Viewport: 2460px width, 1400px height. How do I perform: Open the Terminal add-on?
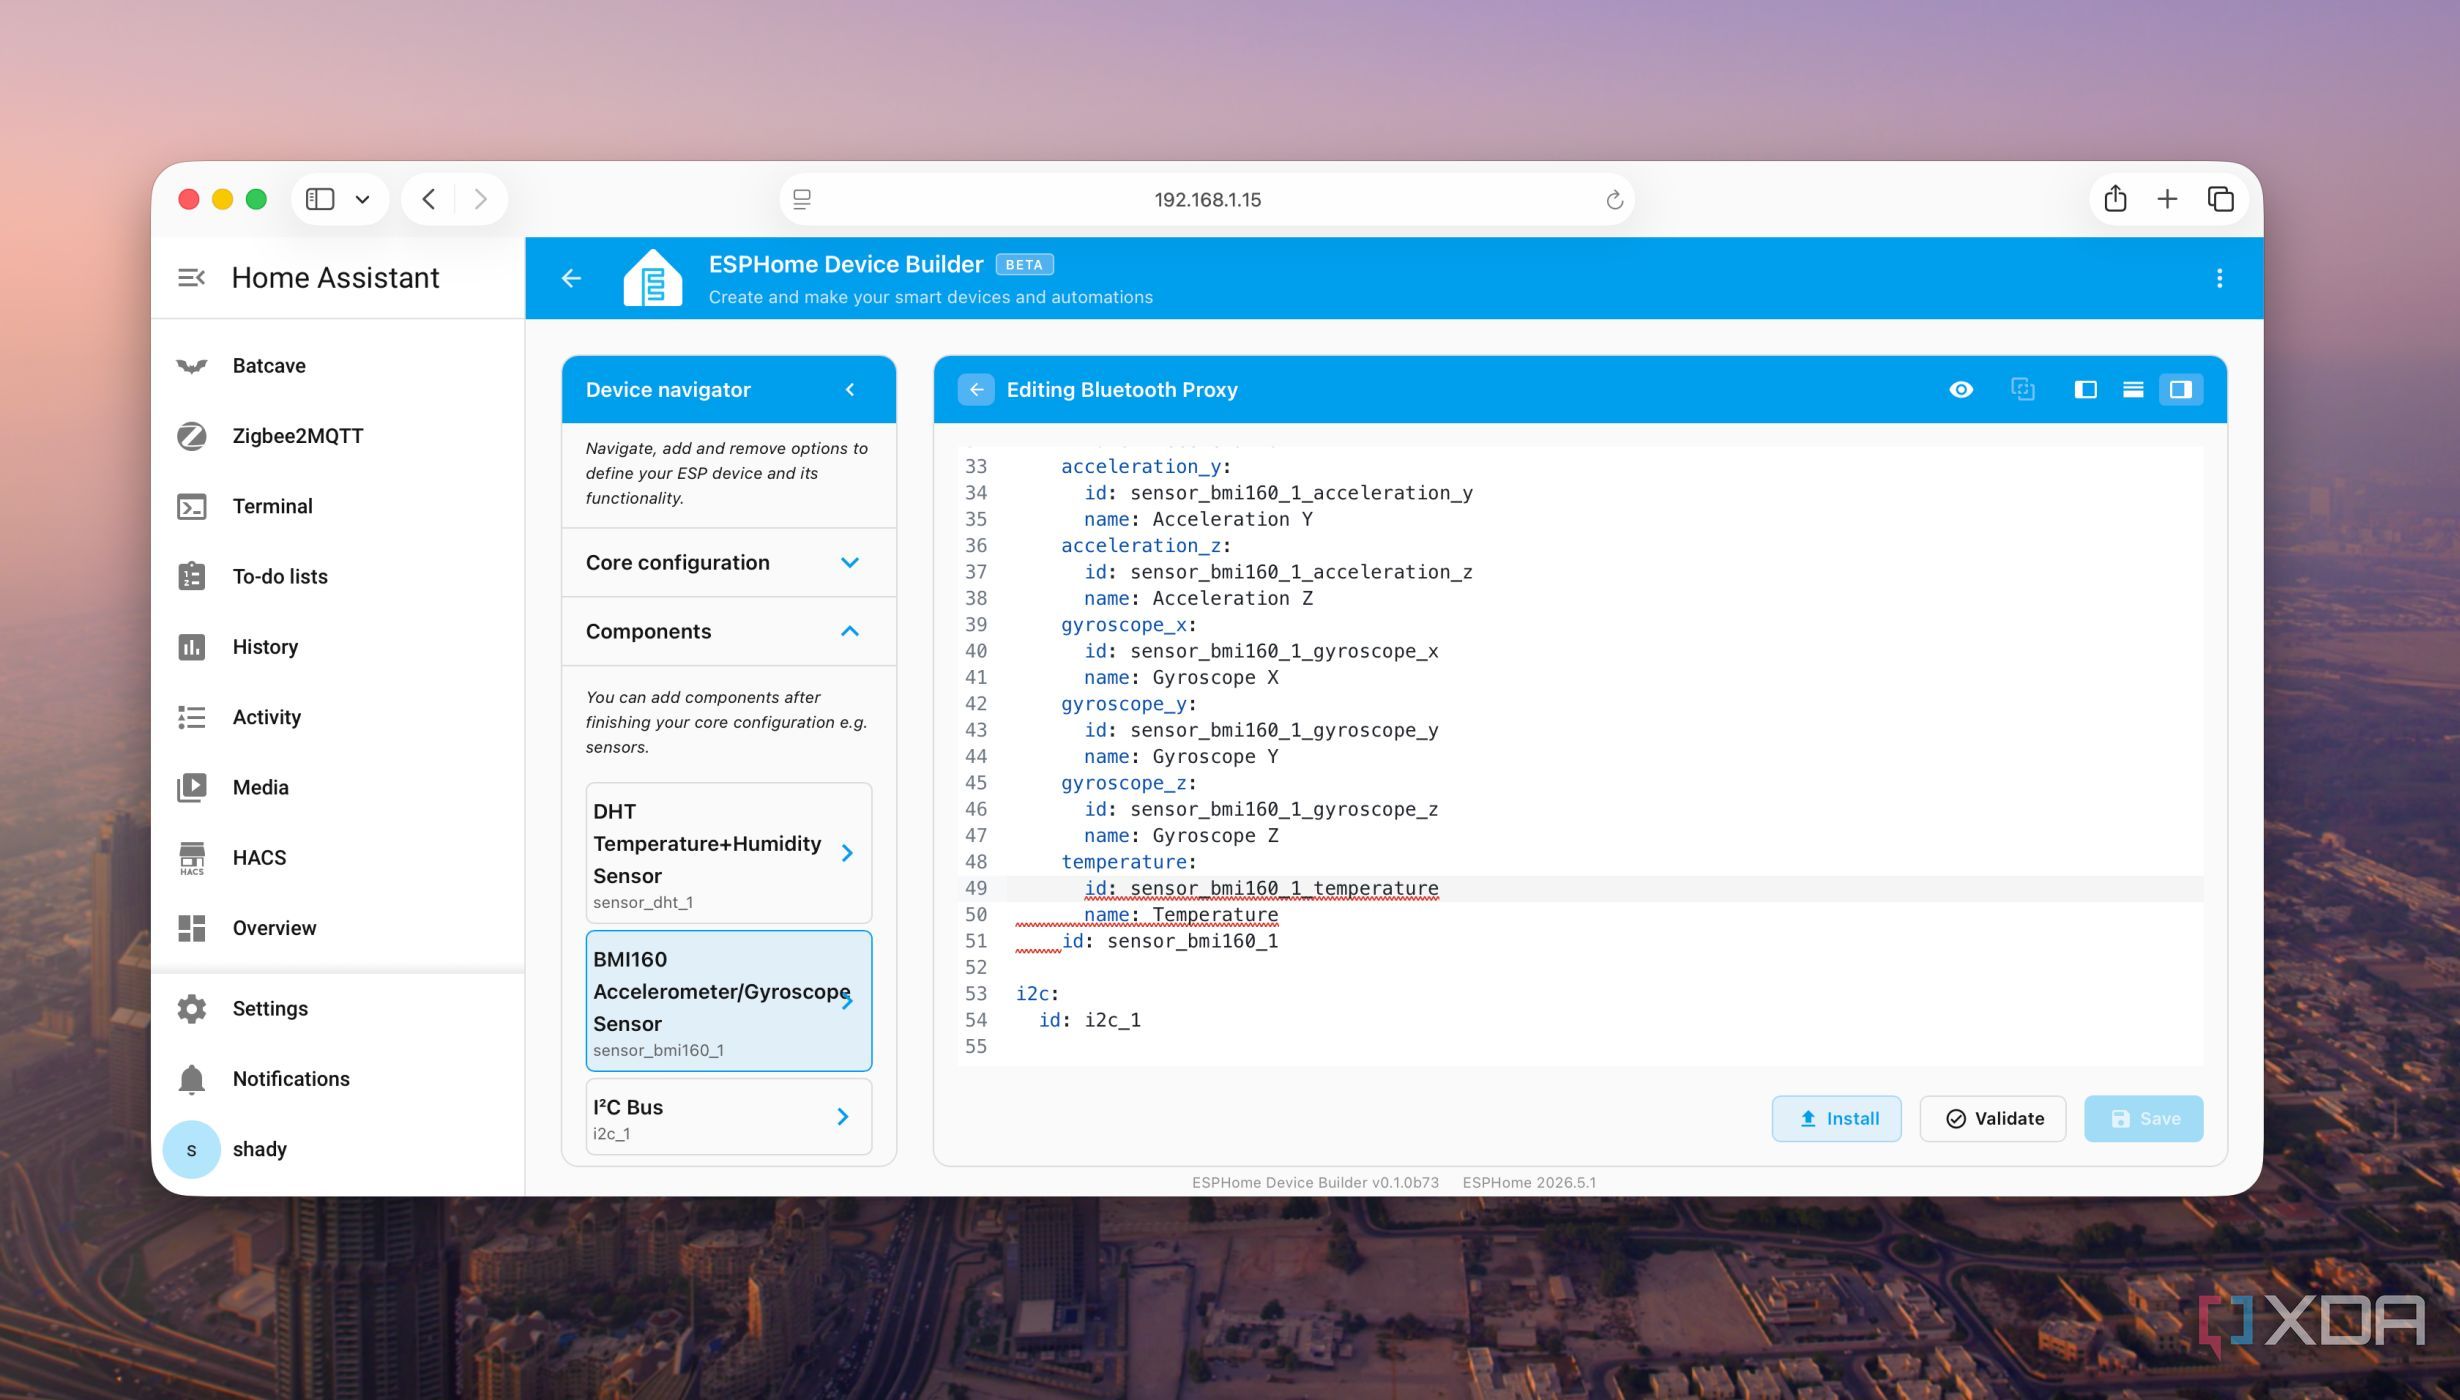click(x=338, y=506)
